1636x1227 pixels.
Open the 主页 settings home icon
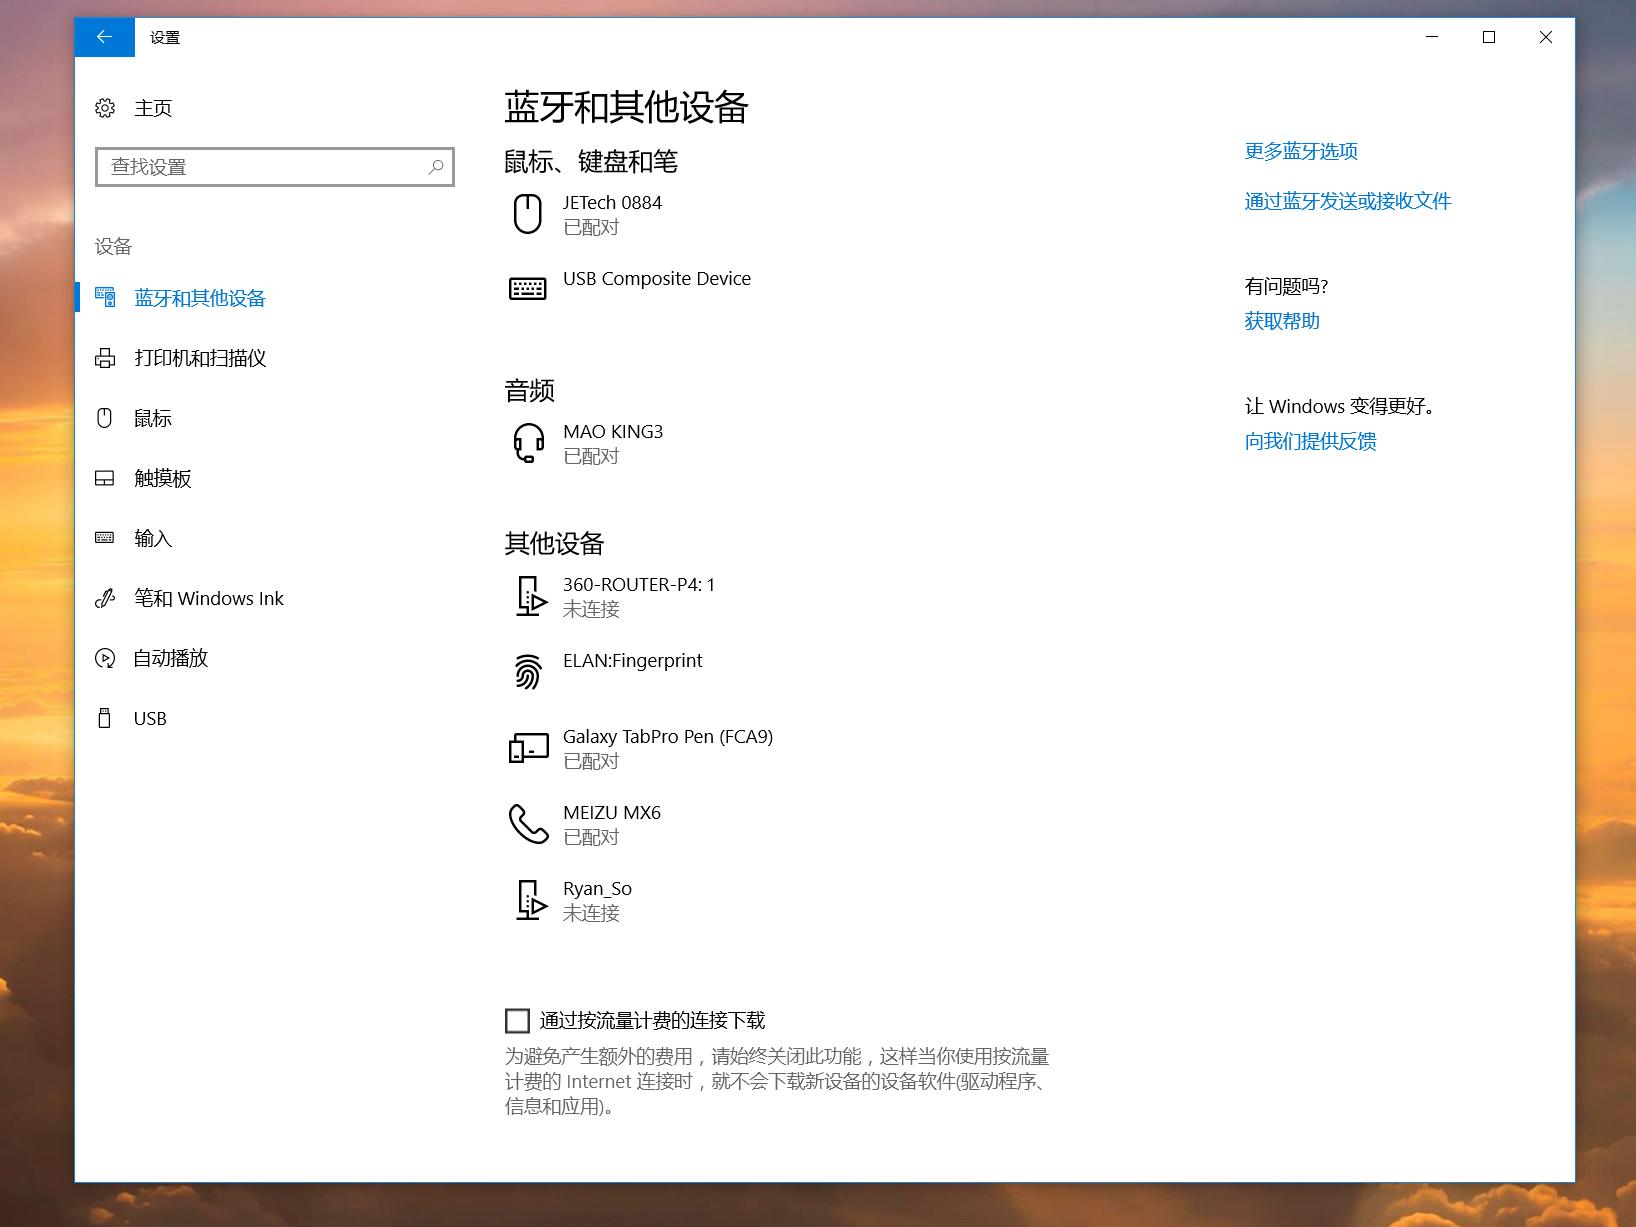pos(107,108)
